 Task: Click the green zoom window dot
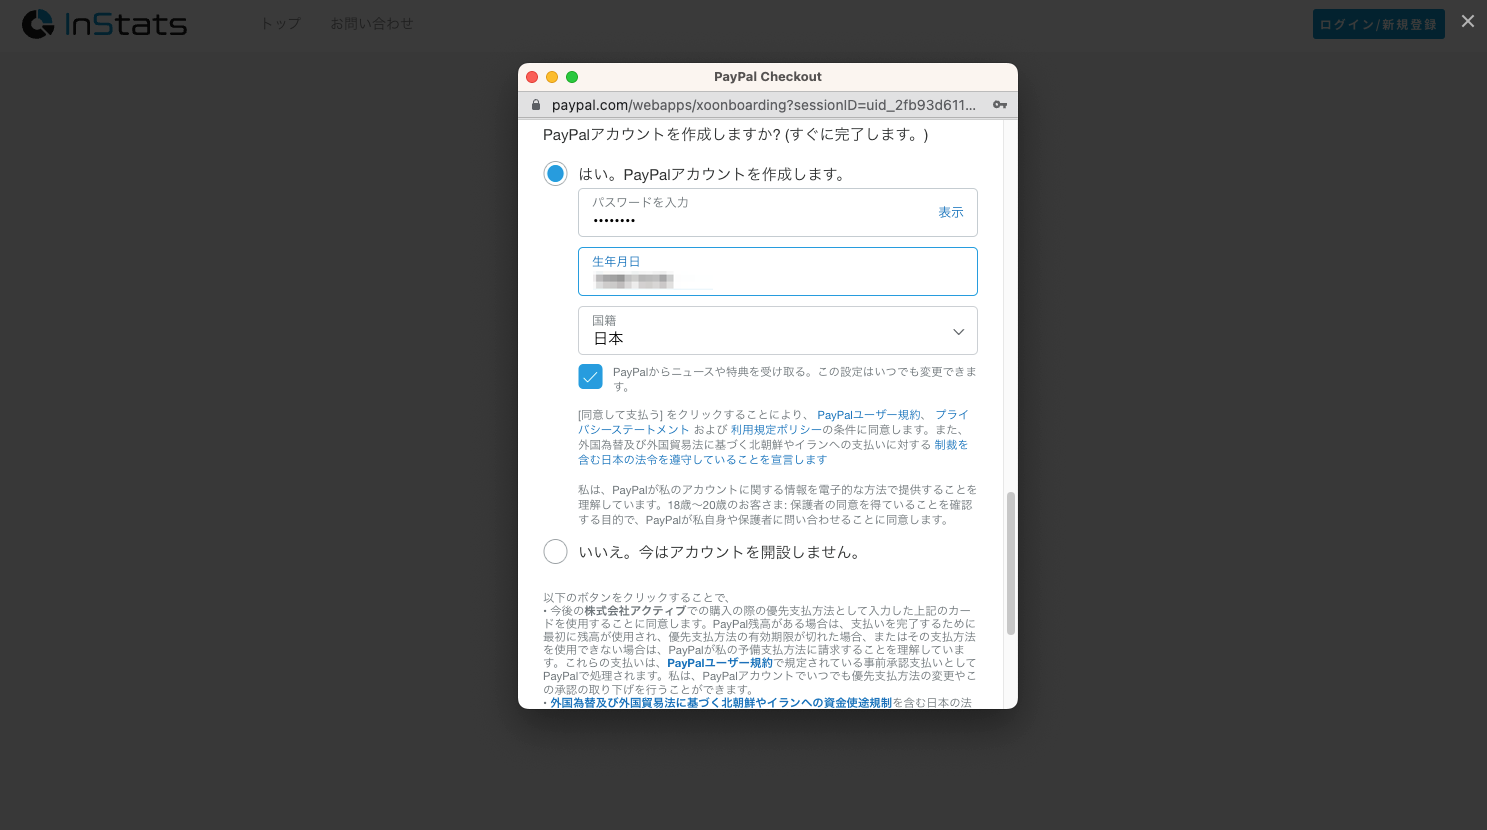(x=572, y=77)
